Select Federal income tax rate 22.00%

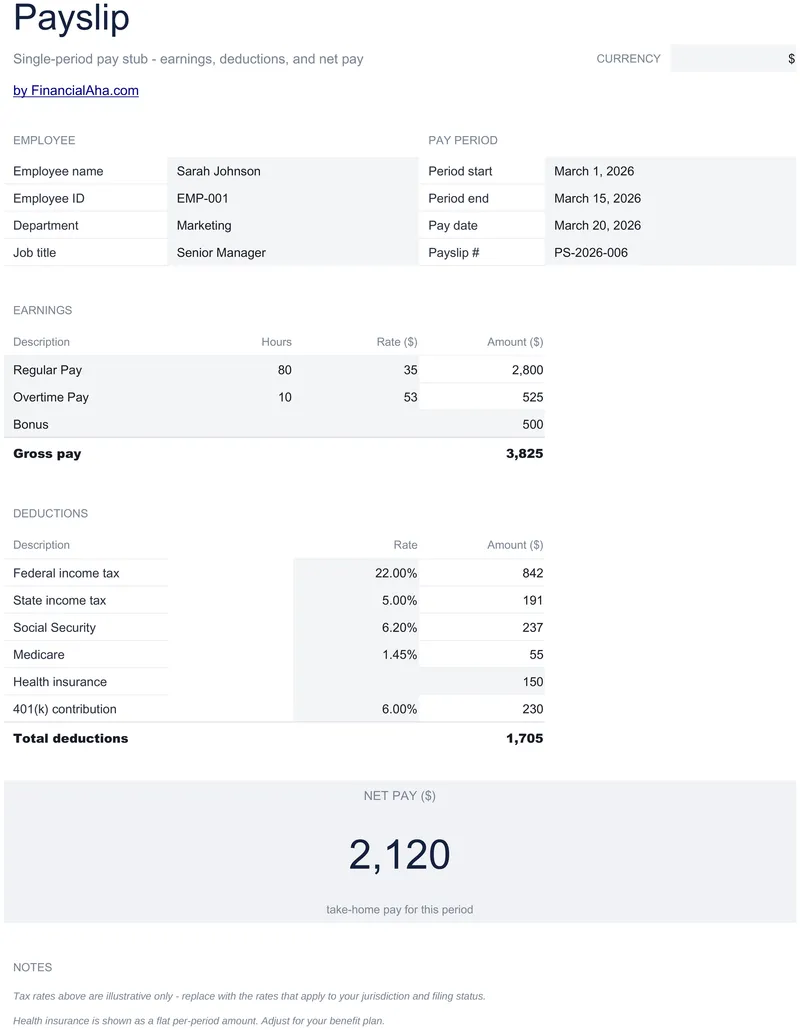pyautogui.click(x=356, y=573)
